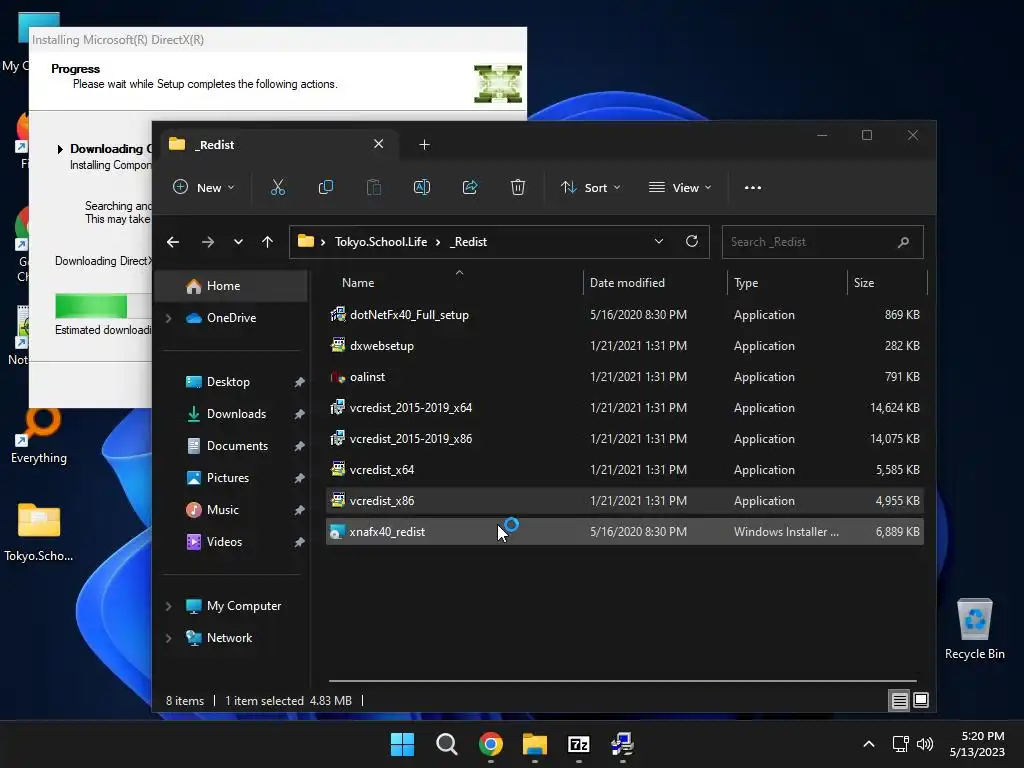The width and height of the screenshot is (1024, 768).
Task: Select the dotNetFx40_Full_setup file icon
Action: click(338, 315)
